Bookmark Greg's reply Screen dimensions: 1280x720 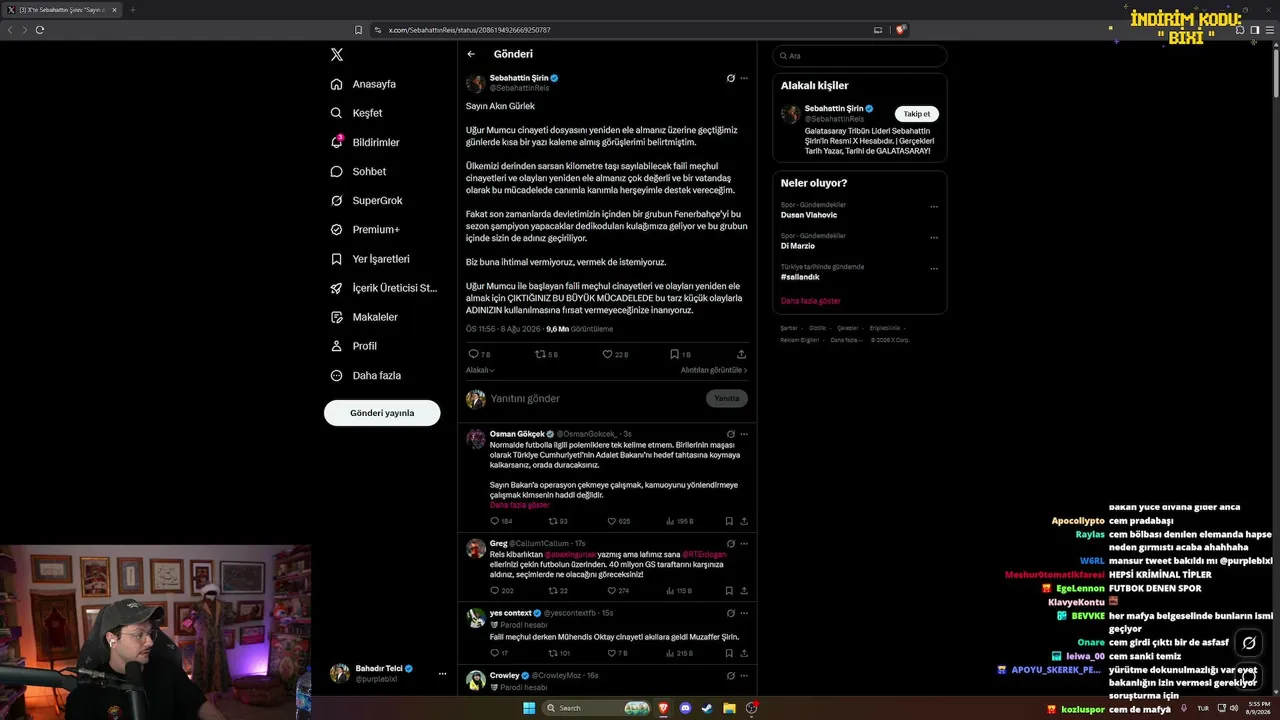(x=729, y=591)
